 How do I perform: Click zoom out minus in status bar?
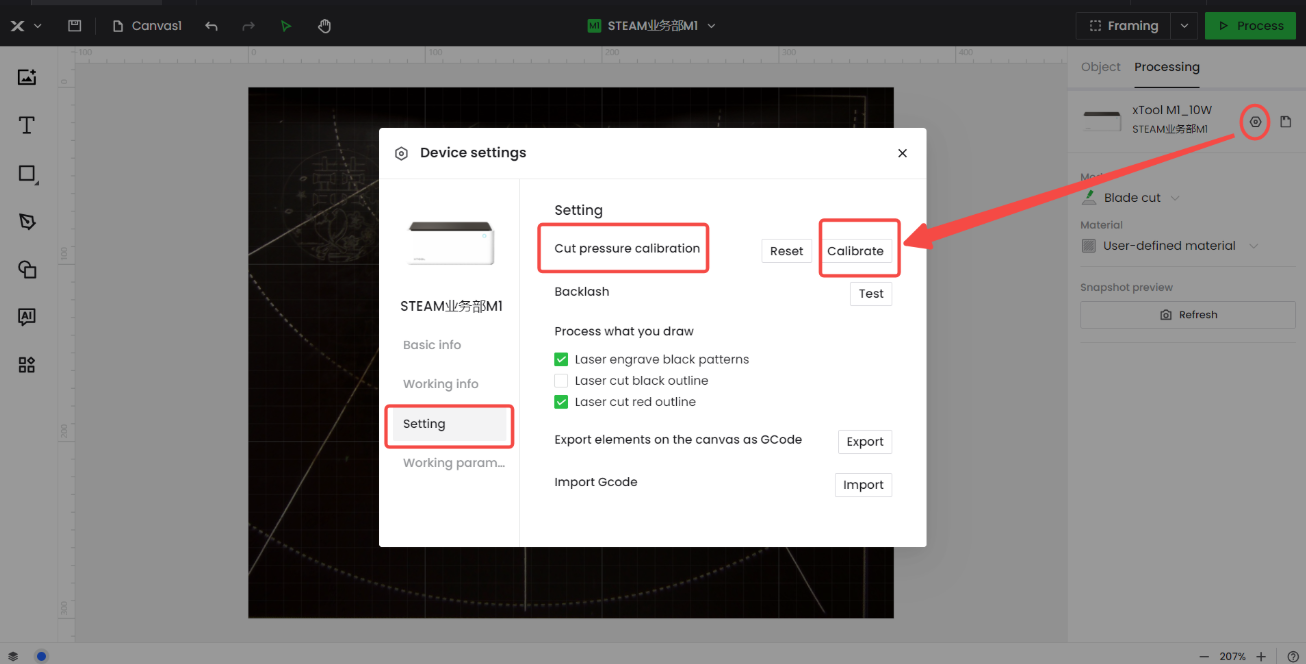[1203, 656]
